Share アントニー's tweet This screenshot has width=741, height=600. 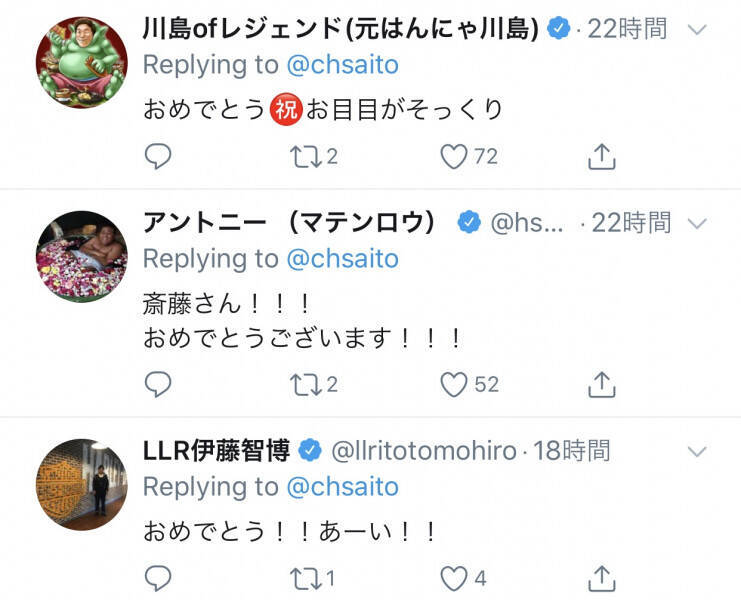600,383
